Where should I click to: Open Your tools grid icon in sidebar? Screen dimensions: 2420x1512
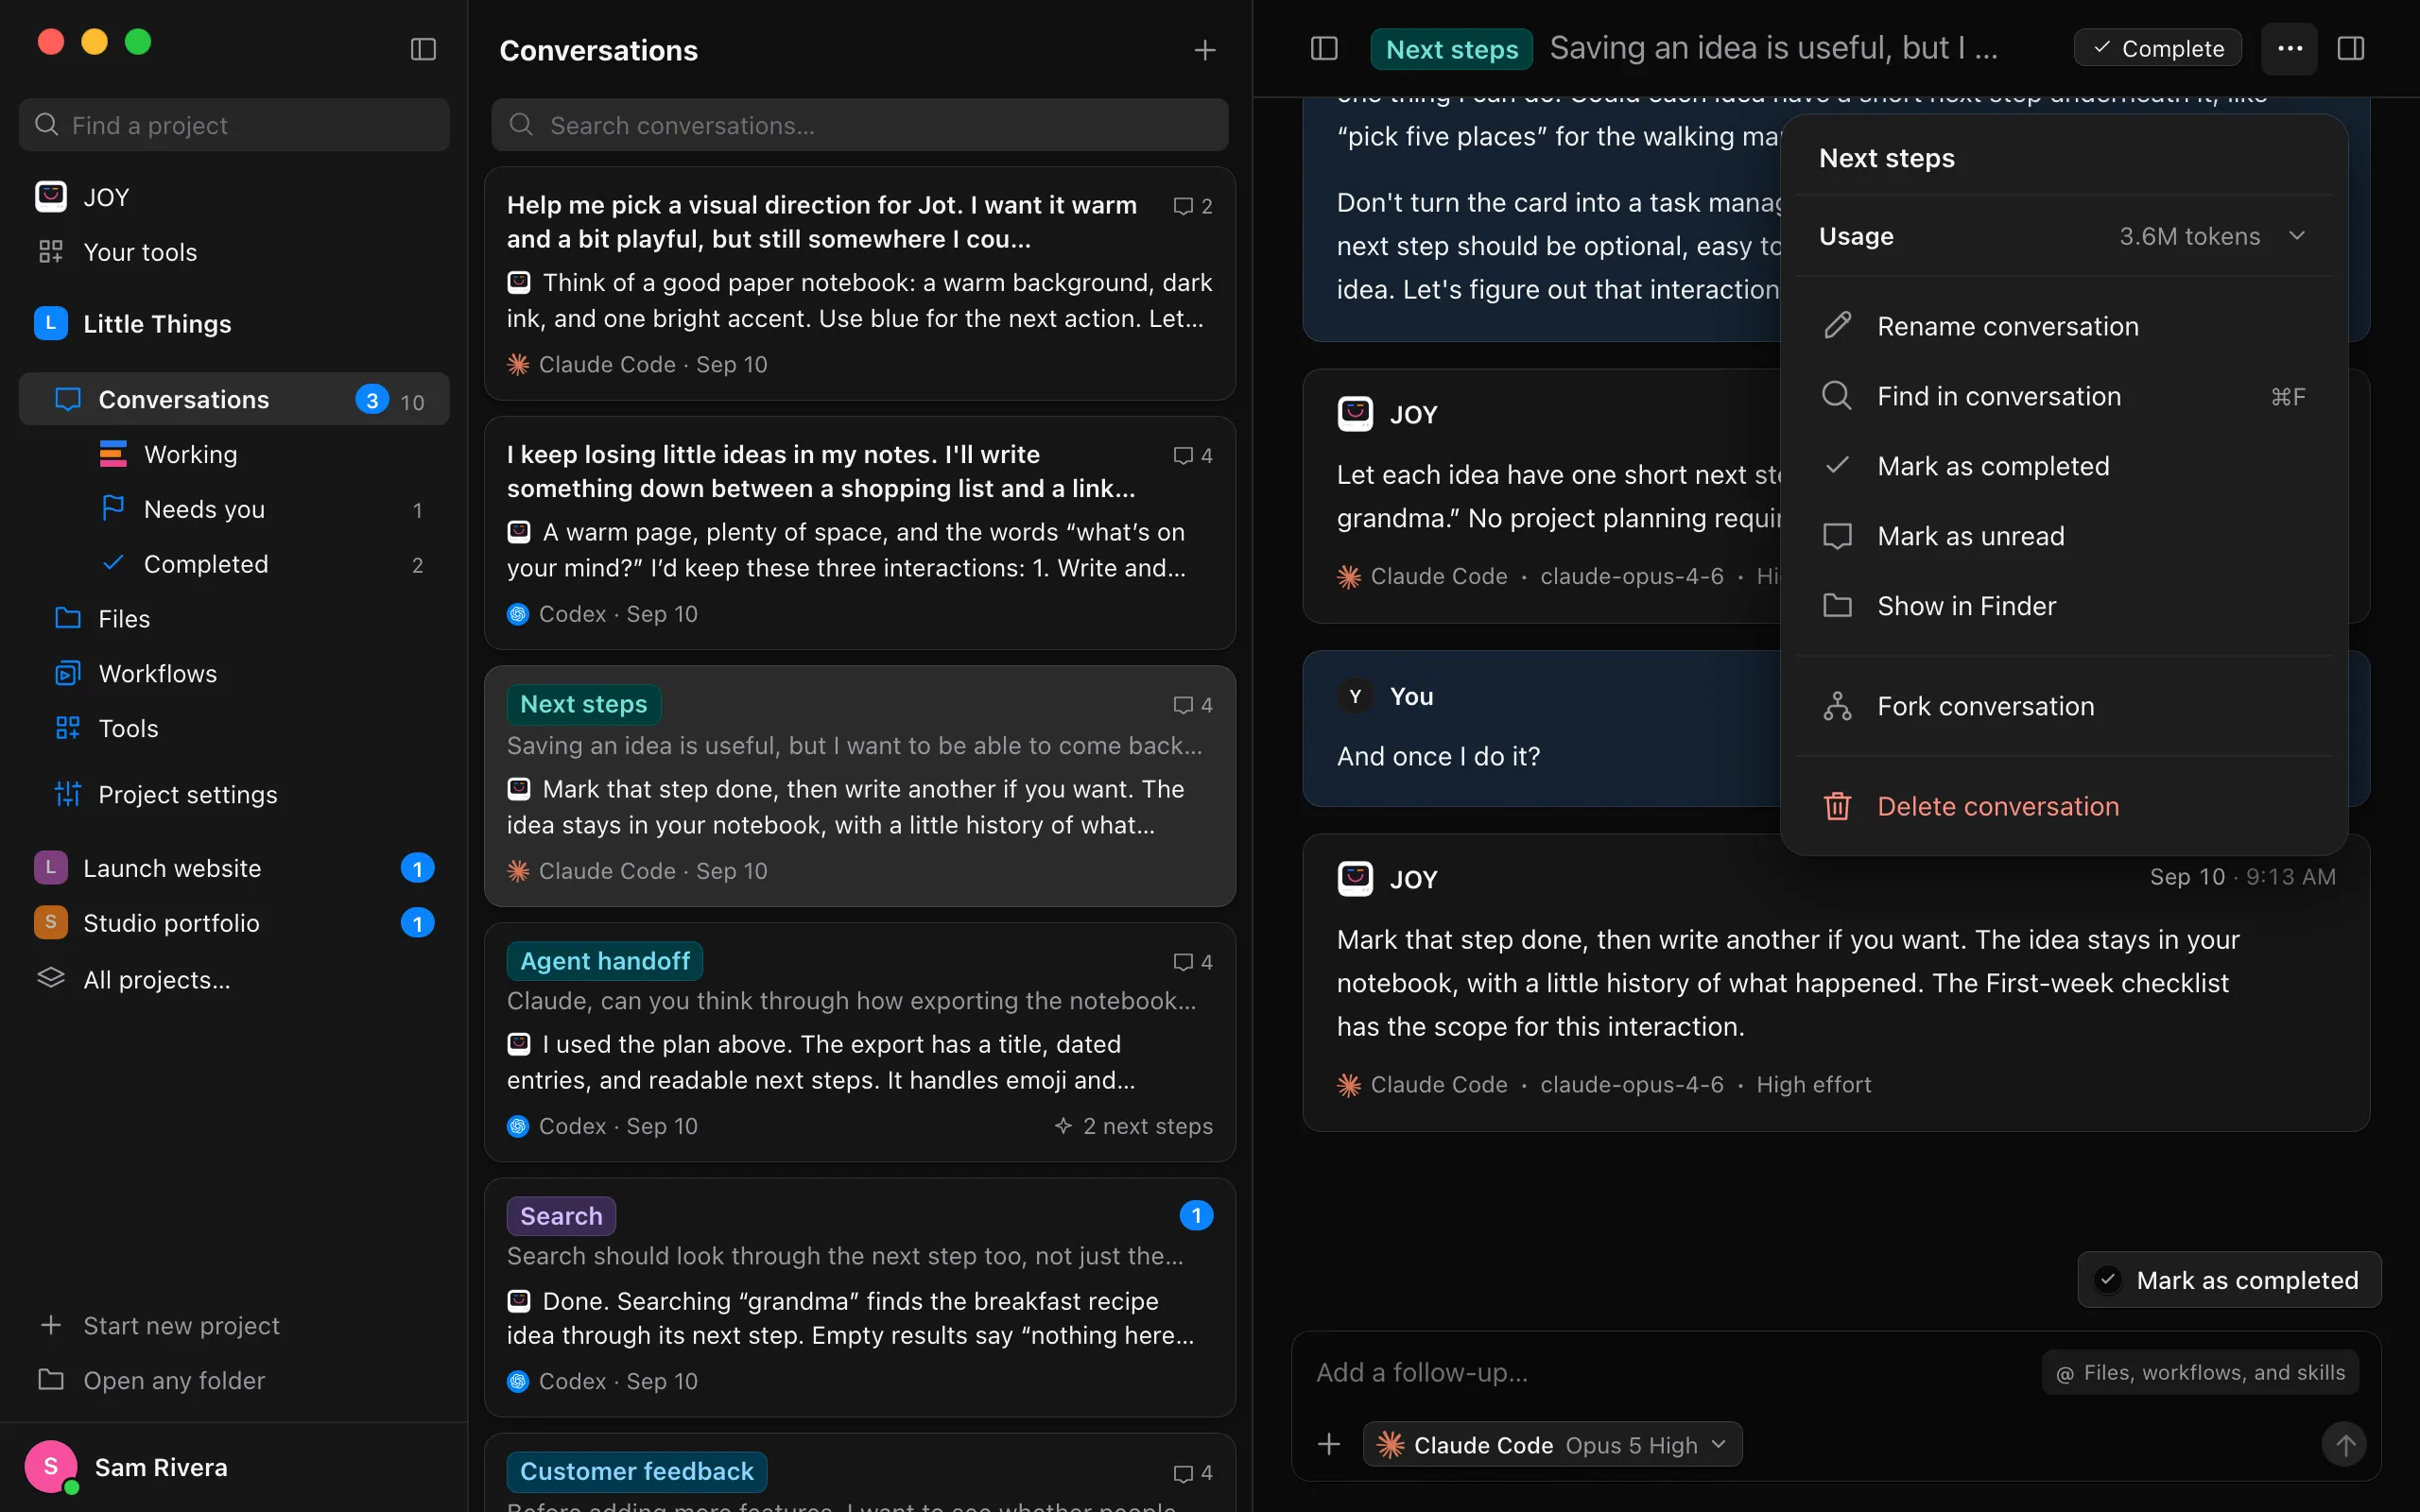(x=51, y=252)
